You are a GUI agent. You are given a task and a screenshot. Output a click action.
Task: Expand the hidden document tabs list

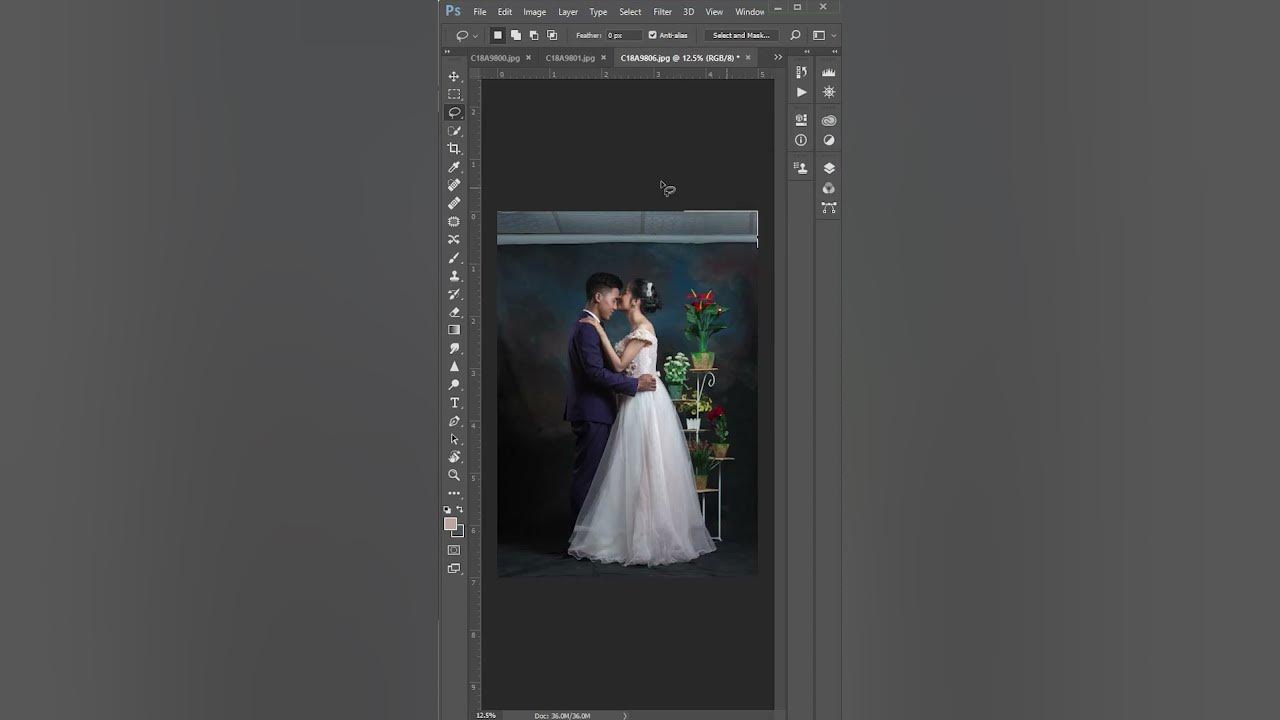coord(778,57)
